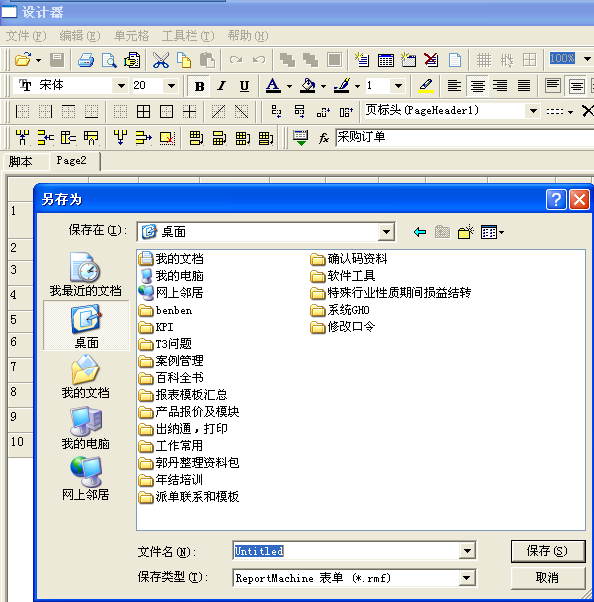Screen dimensions: 594x602
Task: Click the 保存(S) button
Action: pos(548,551)
